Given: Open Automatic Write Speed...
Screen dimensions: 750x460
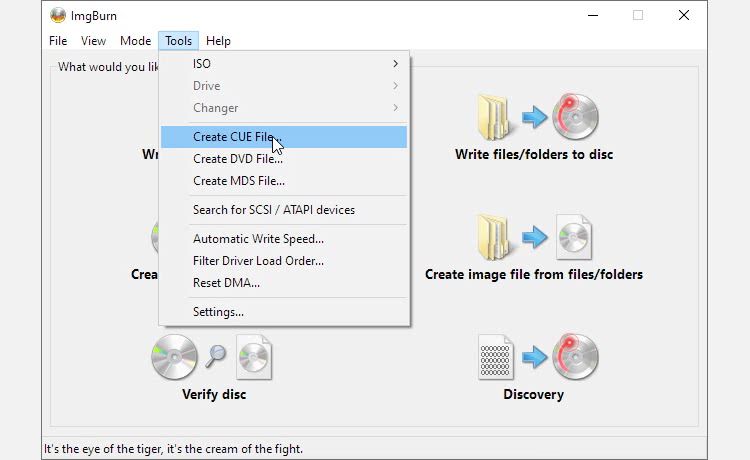Looking at the screenshot, I should point(284,239).
